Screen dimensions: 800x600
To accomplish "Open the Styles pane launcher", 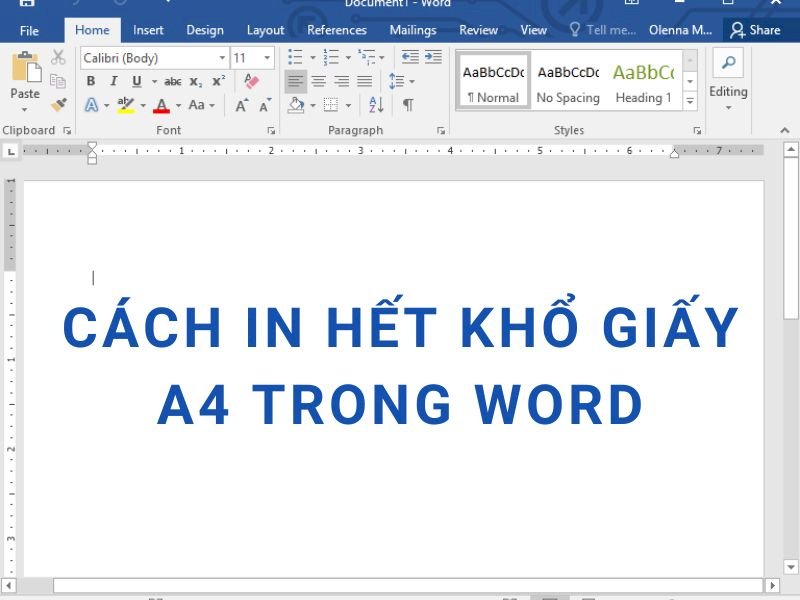I will click(696, 131).
